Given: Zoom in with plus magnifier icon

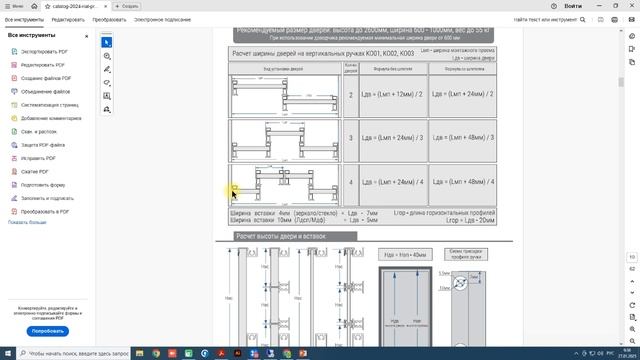Looking at the screenshot, I should tap(632, 329).
